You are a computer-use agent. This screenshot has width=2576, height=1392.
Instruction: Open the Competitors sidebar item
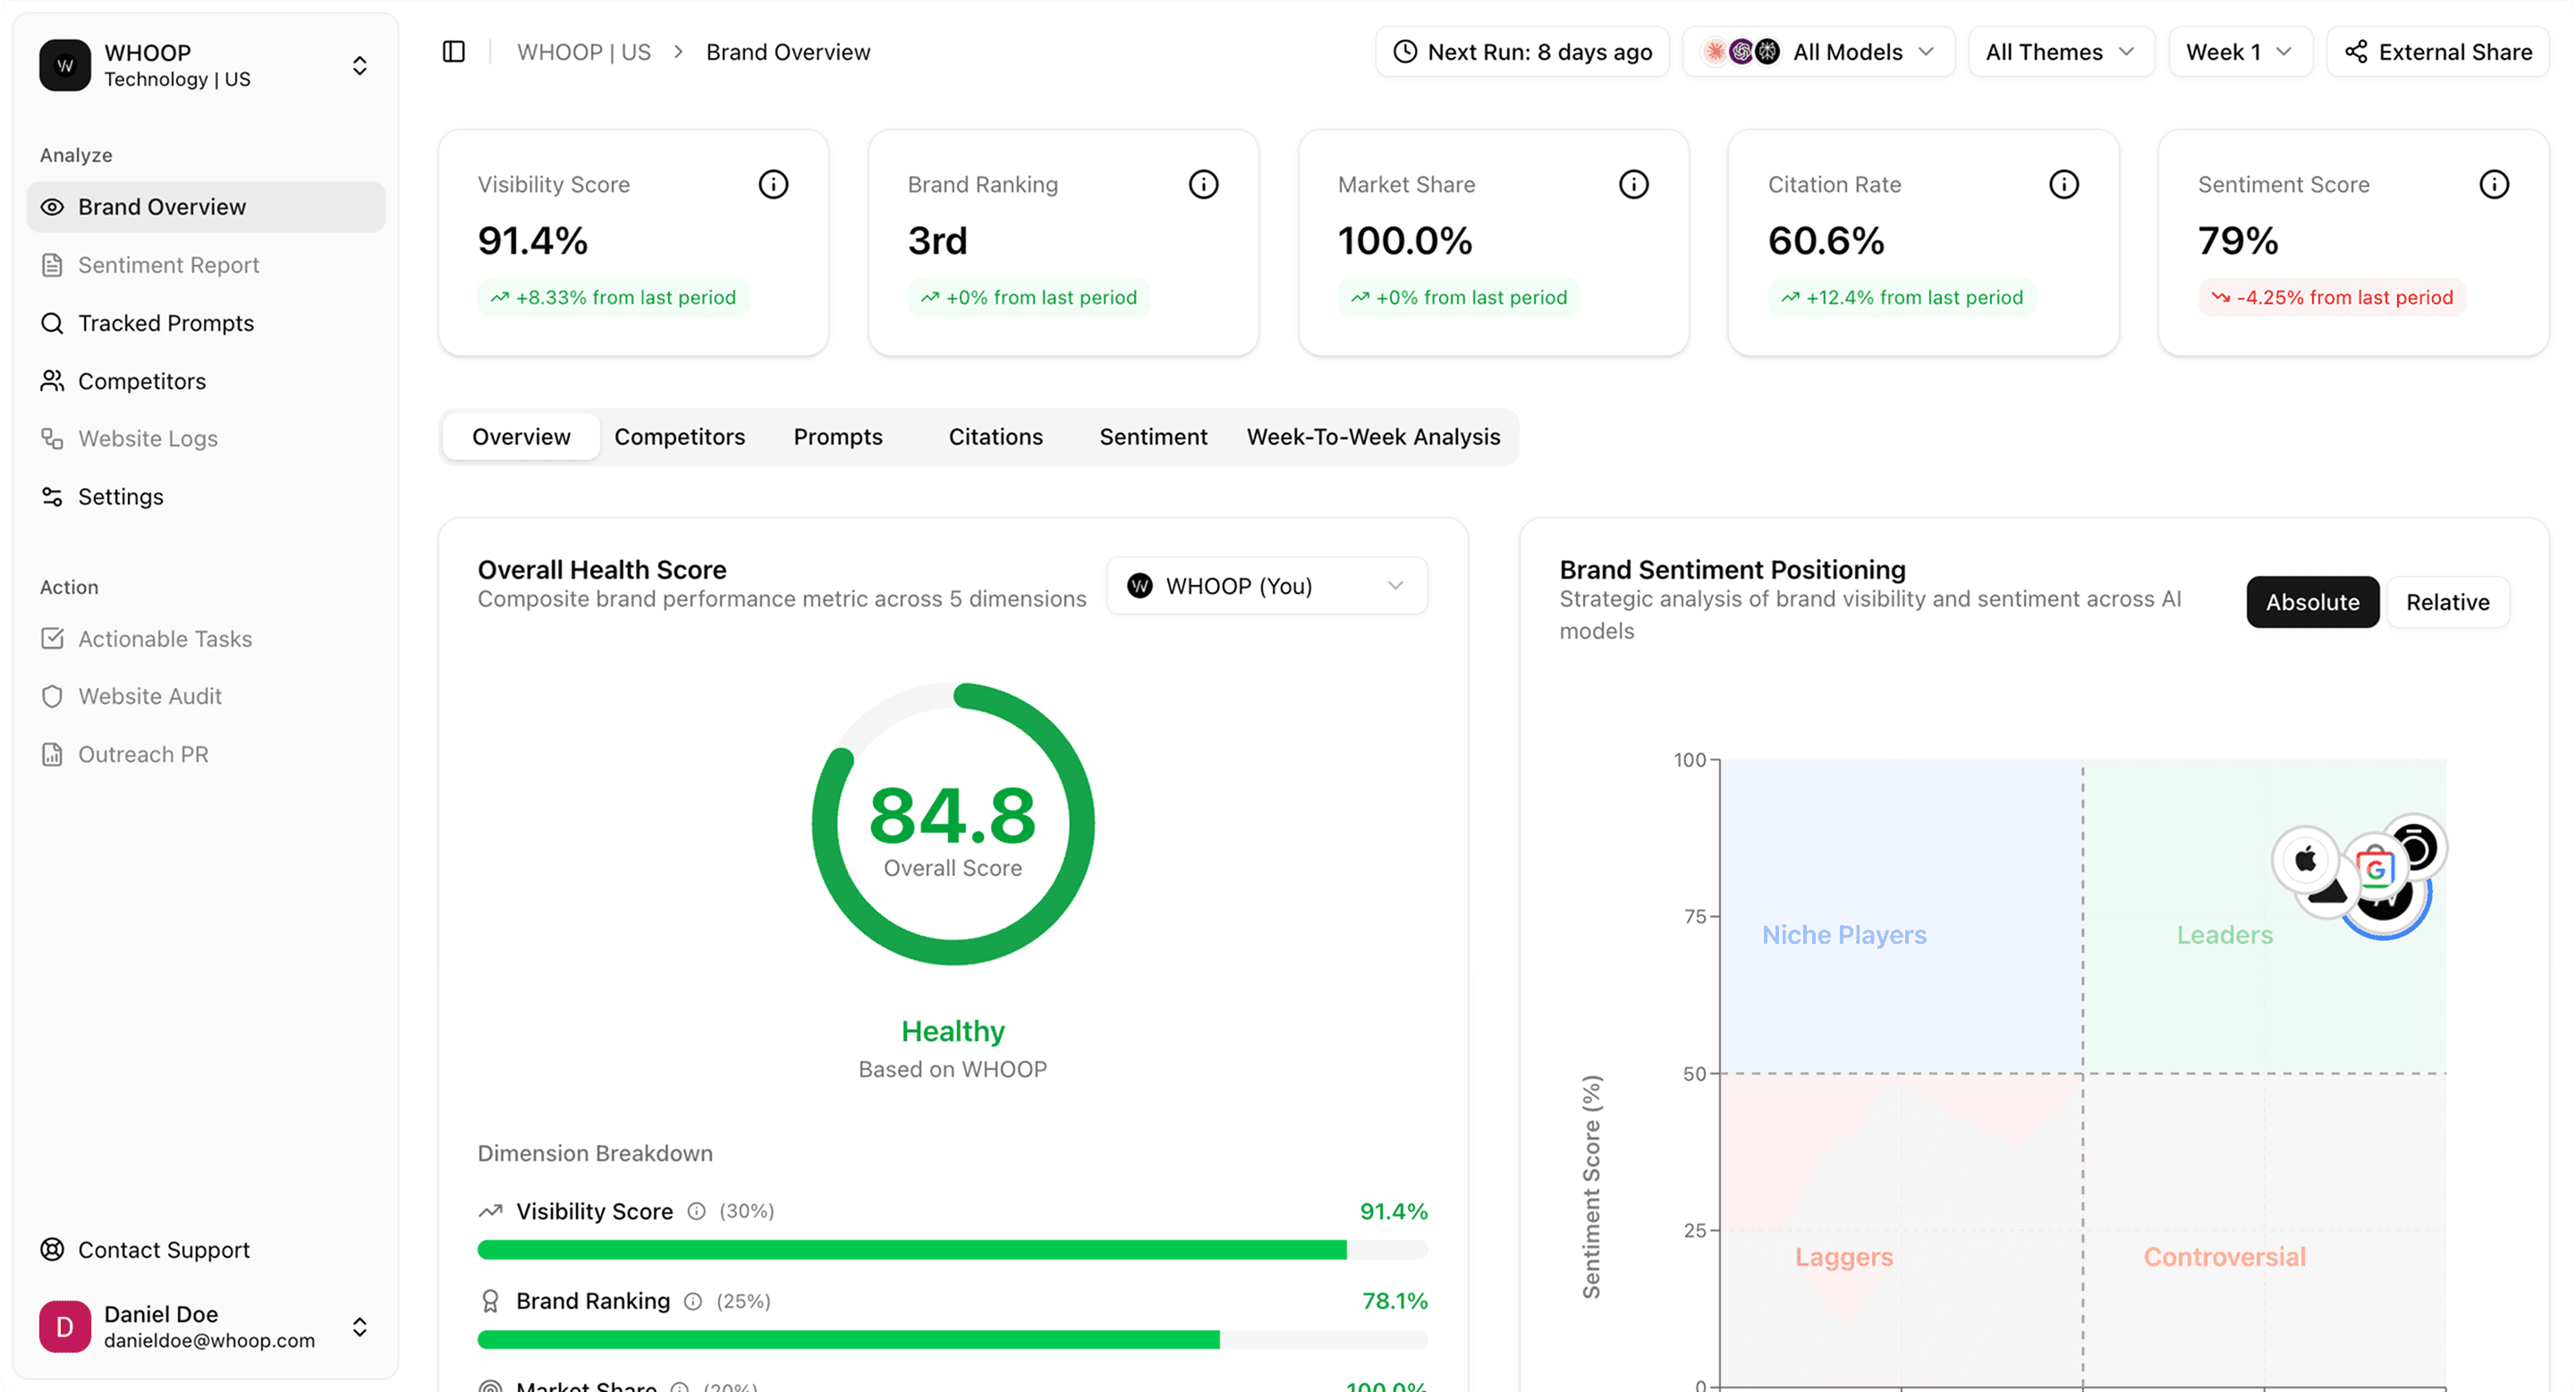coord(142,381)
